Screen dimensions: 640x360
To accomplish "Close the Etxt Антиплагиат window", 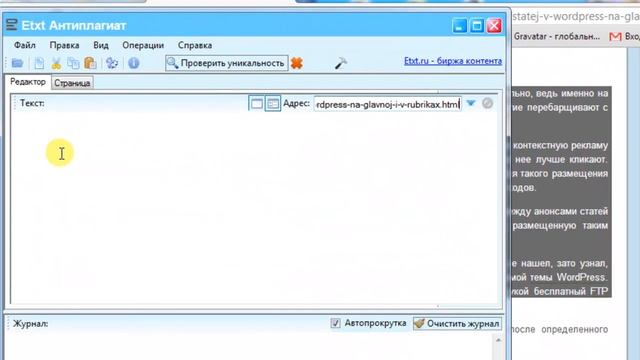I will pyautogui.click(x=494, y=26).
